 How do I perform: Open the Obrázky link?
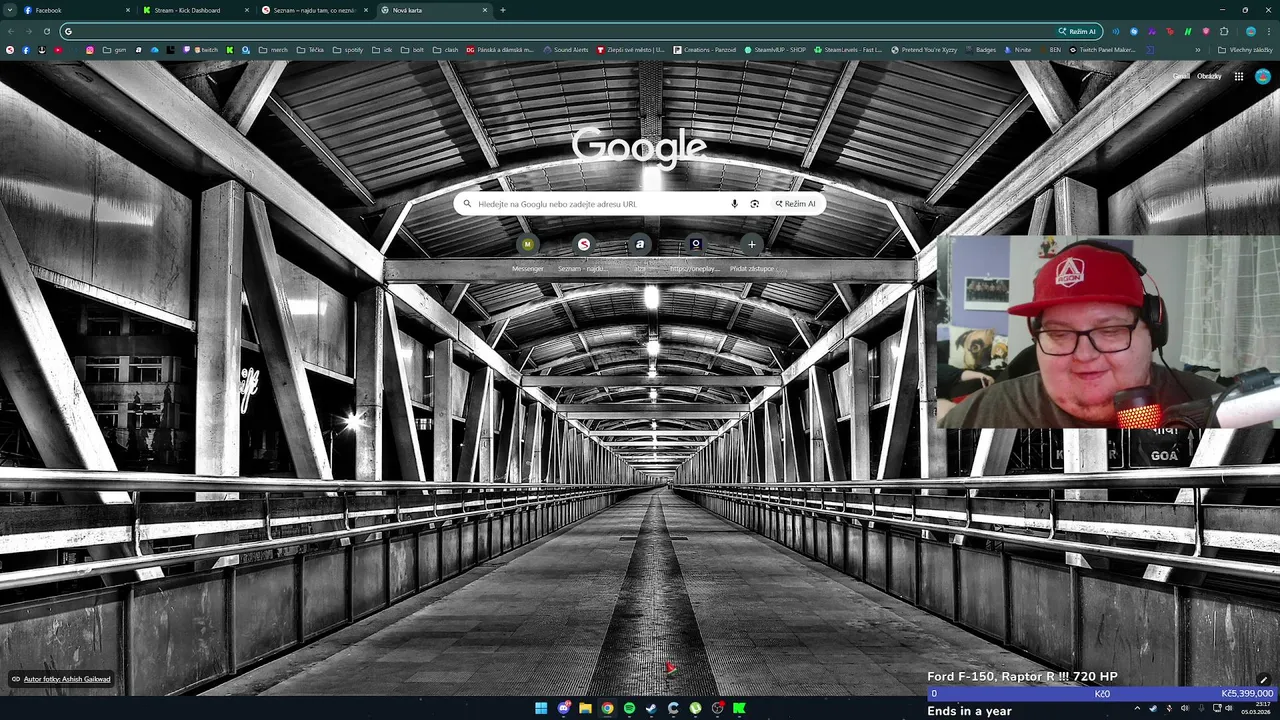(1209, 76)
